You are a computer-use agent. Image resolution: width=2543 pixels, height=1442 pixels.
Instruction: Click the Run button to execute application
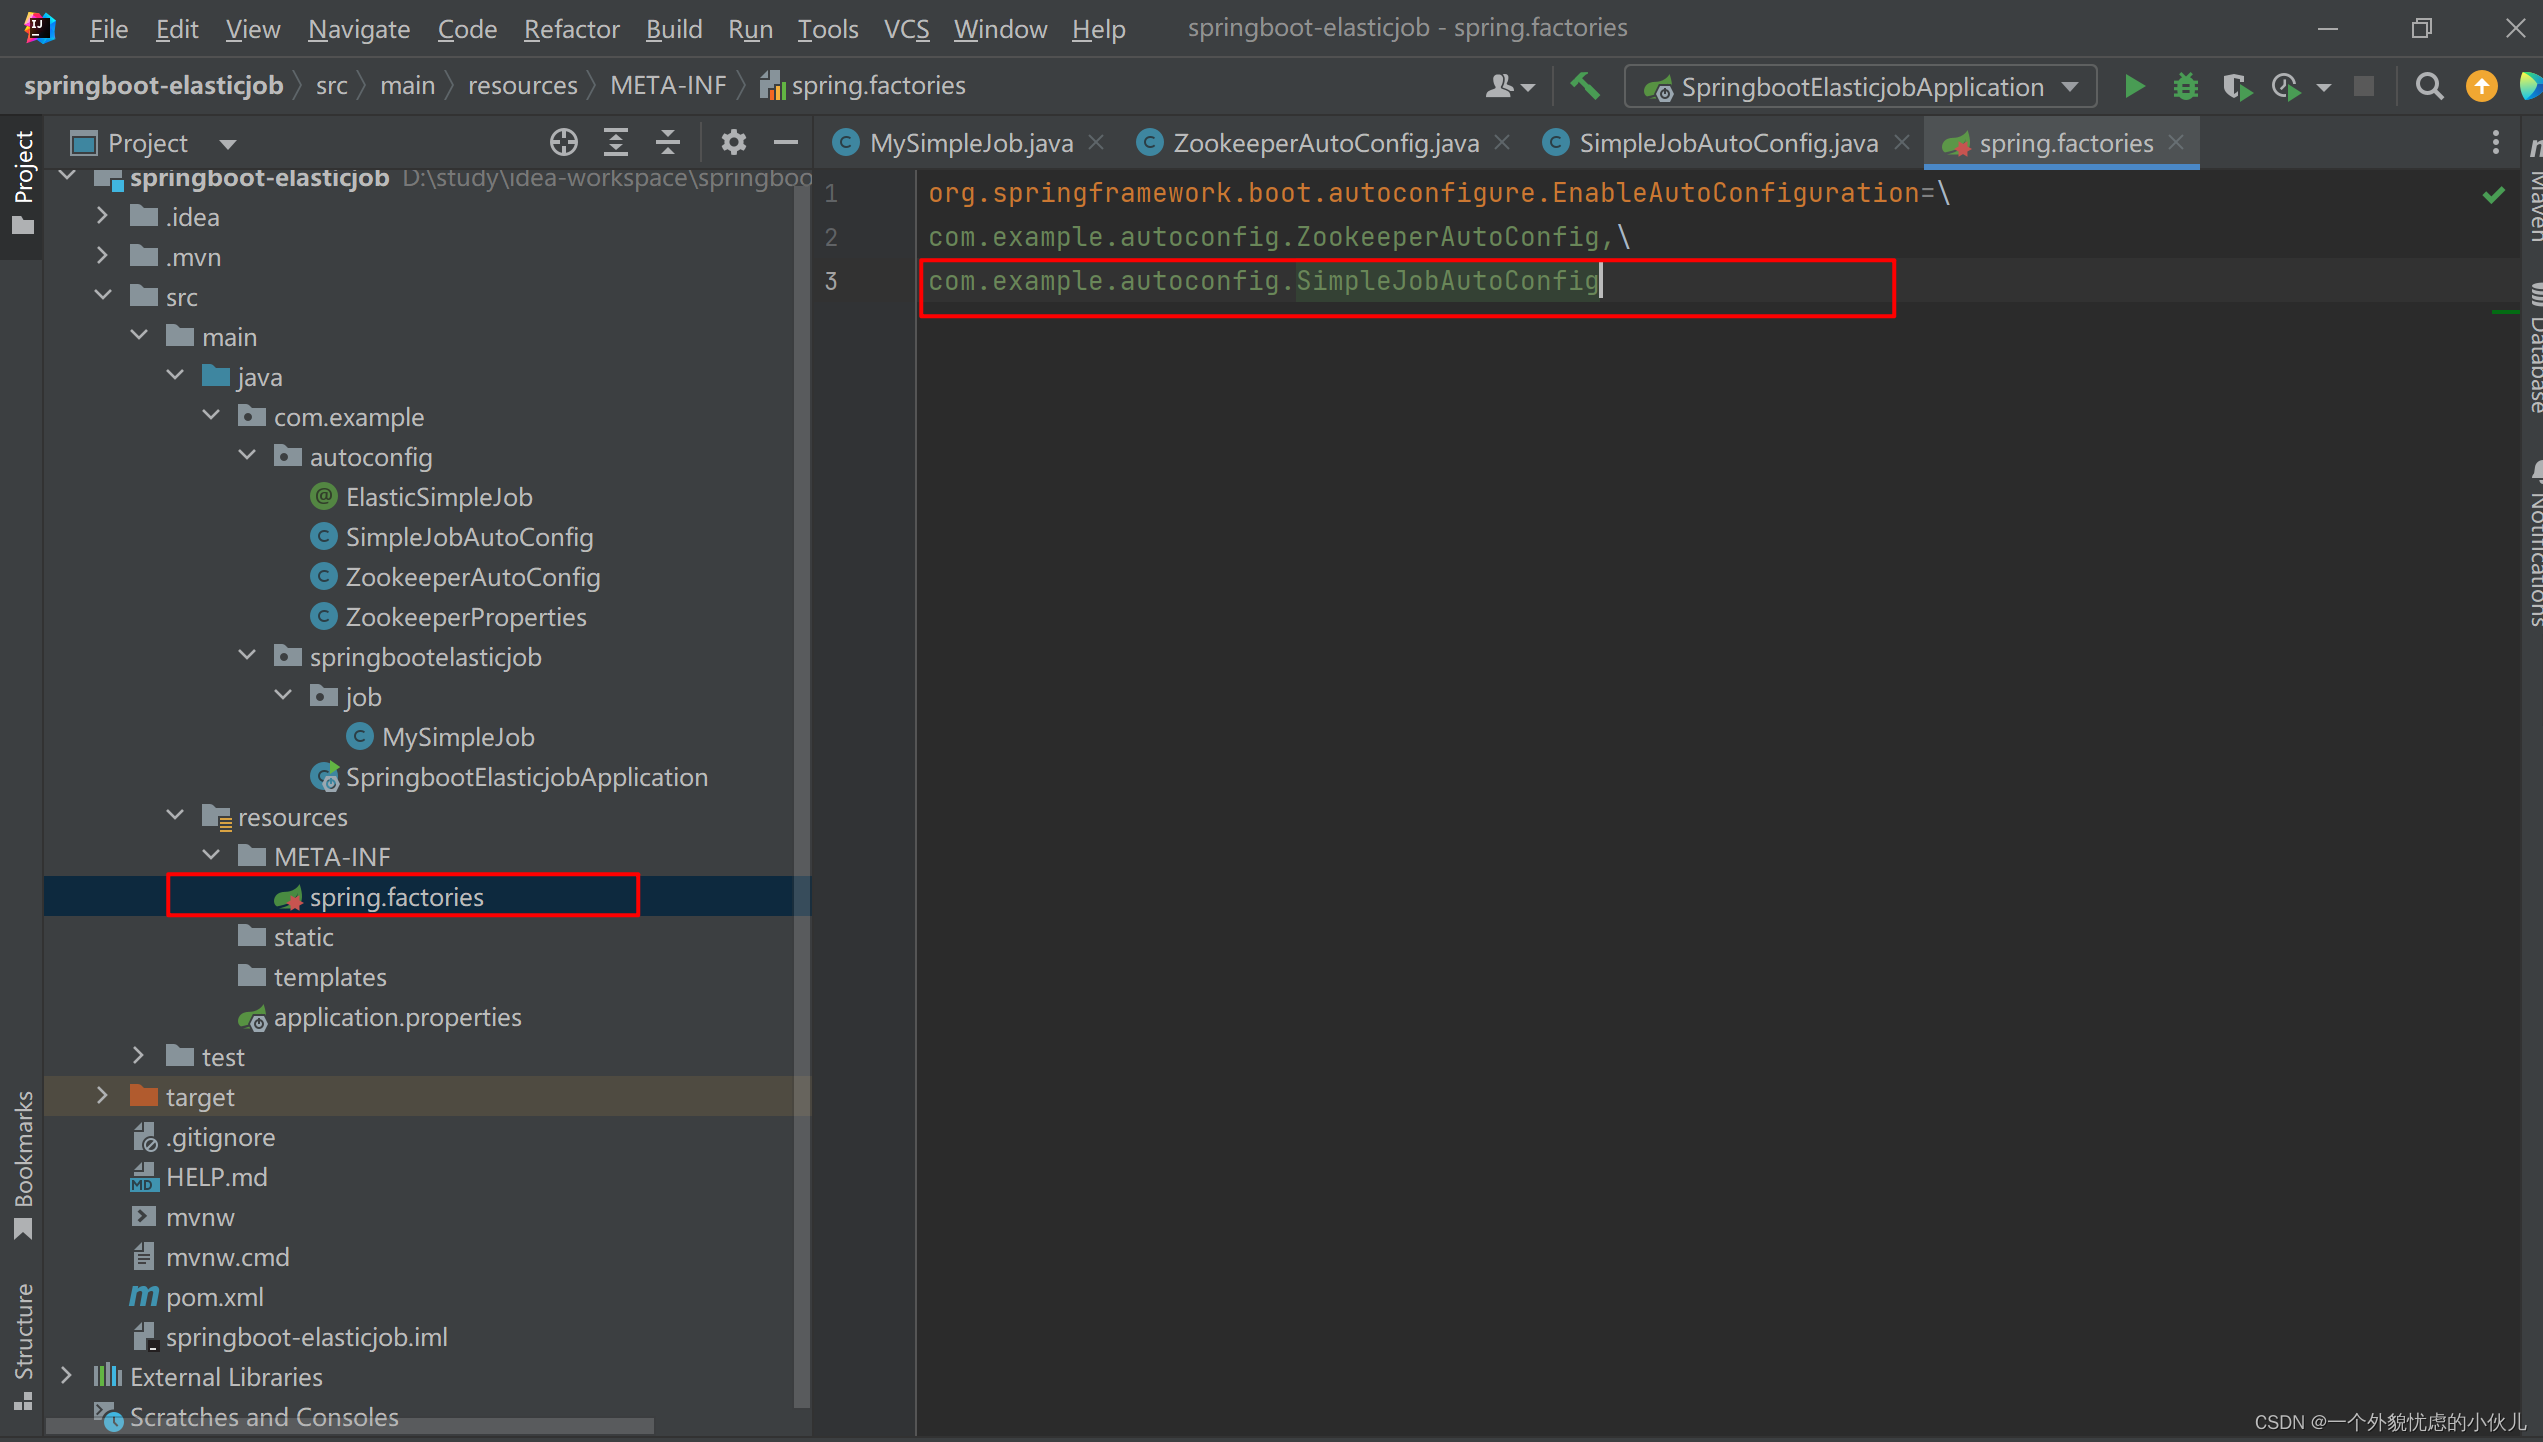tap(2134, 86)
